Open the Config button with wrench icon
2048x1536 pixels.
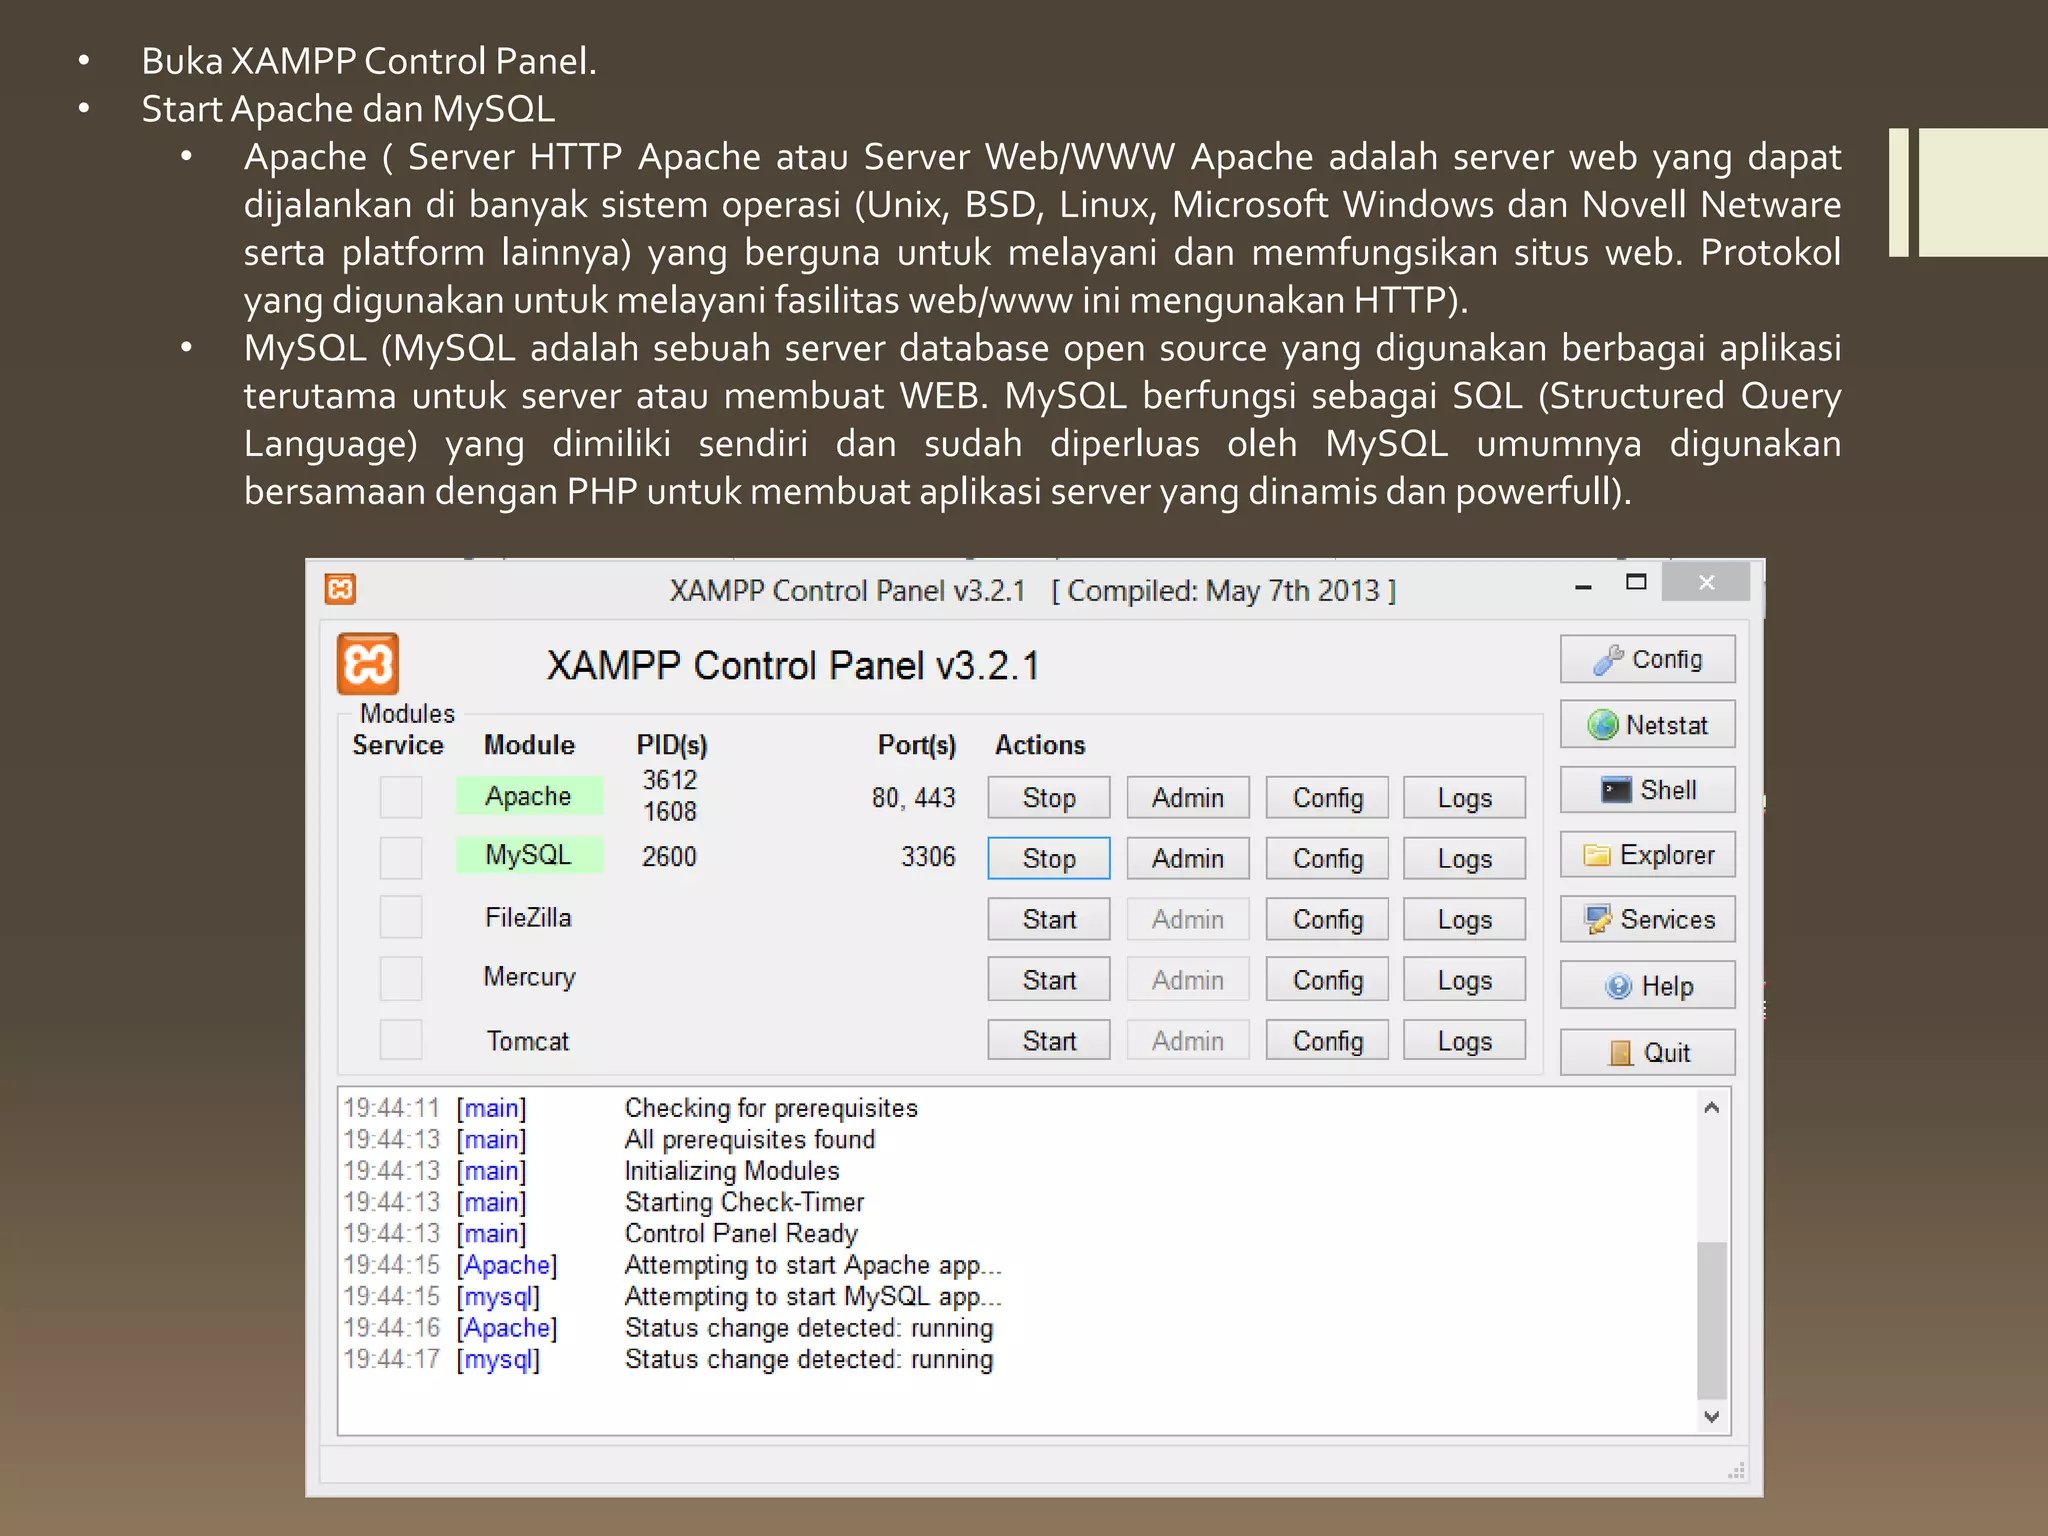1647,659
